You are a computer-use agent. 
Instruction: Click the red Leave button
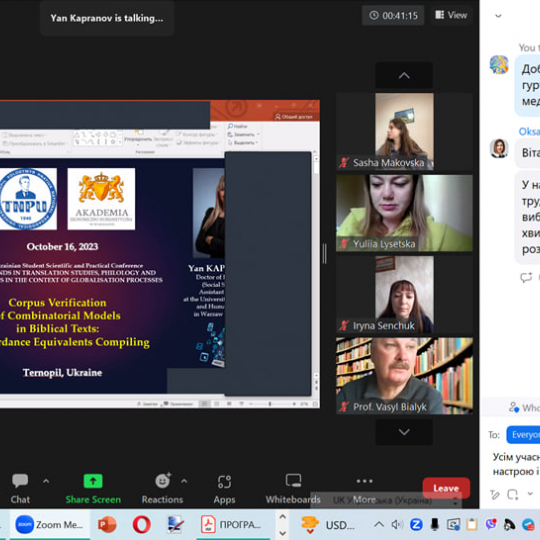coord(446,488)
